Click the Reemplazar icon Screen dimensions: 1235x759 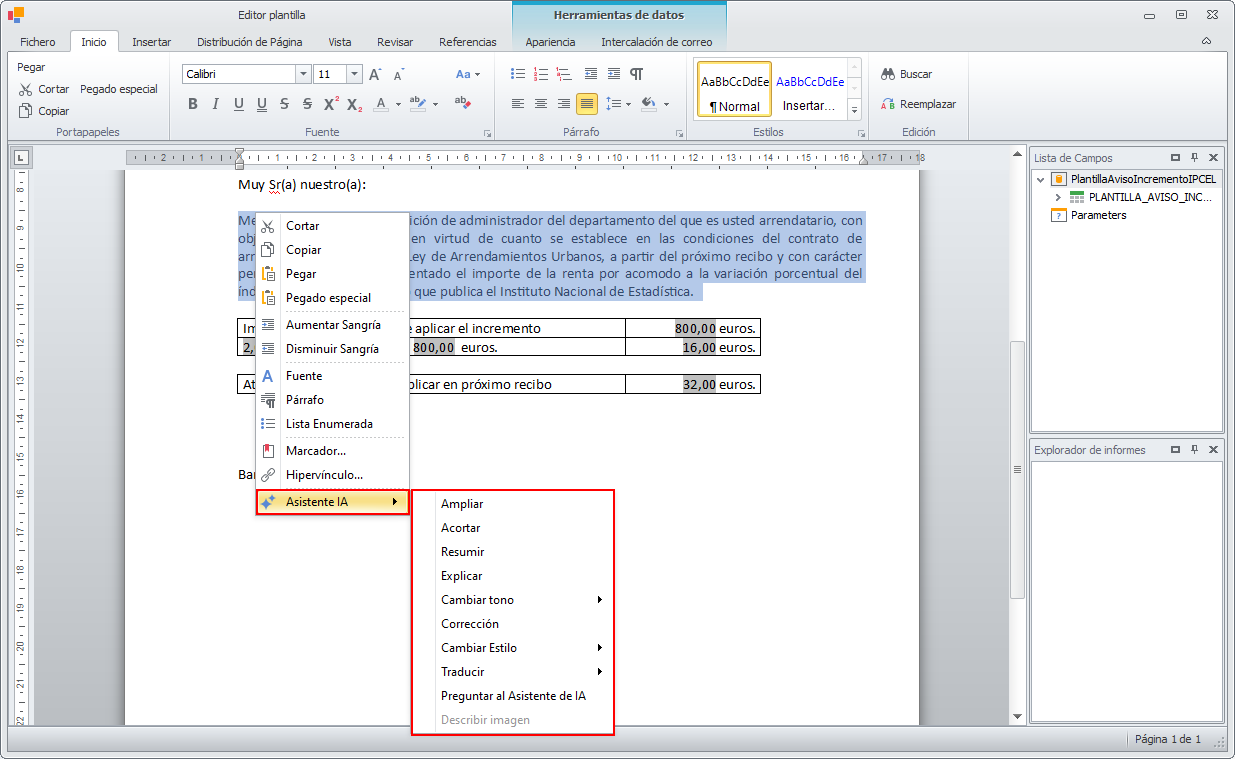[x=888, y=104]
